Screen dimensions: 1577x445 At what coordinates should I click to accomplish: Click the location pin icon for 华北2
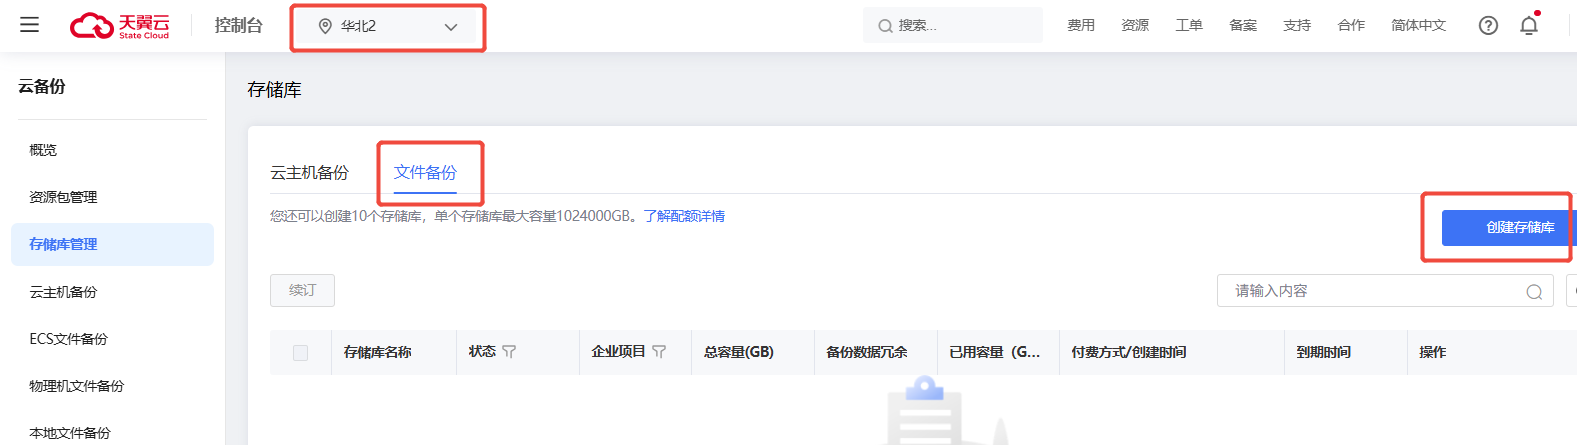325,27
